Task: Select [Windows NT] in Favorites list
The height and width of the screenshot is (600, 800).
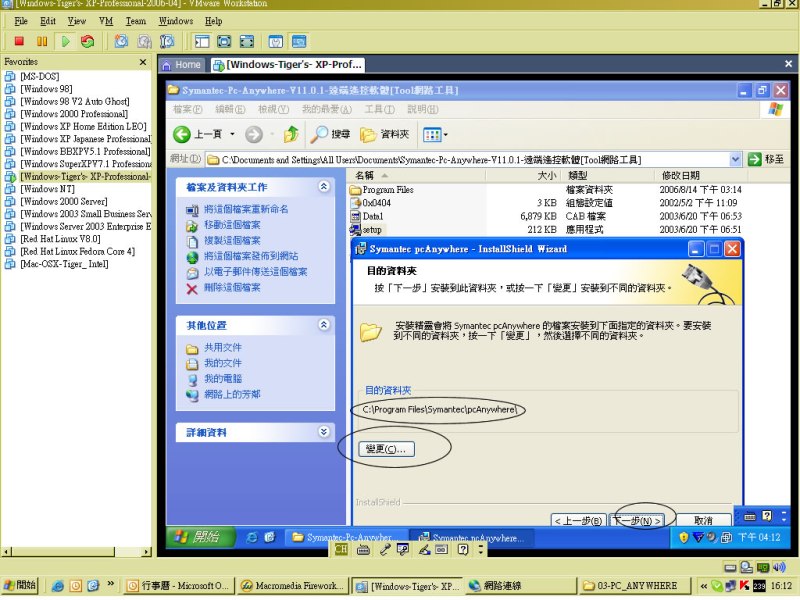Action: (47, 189)
